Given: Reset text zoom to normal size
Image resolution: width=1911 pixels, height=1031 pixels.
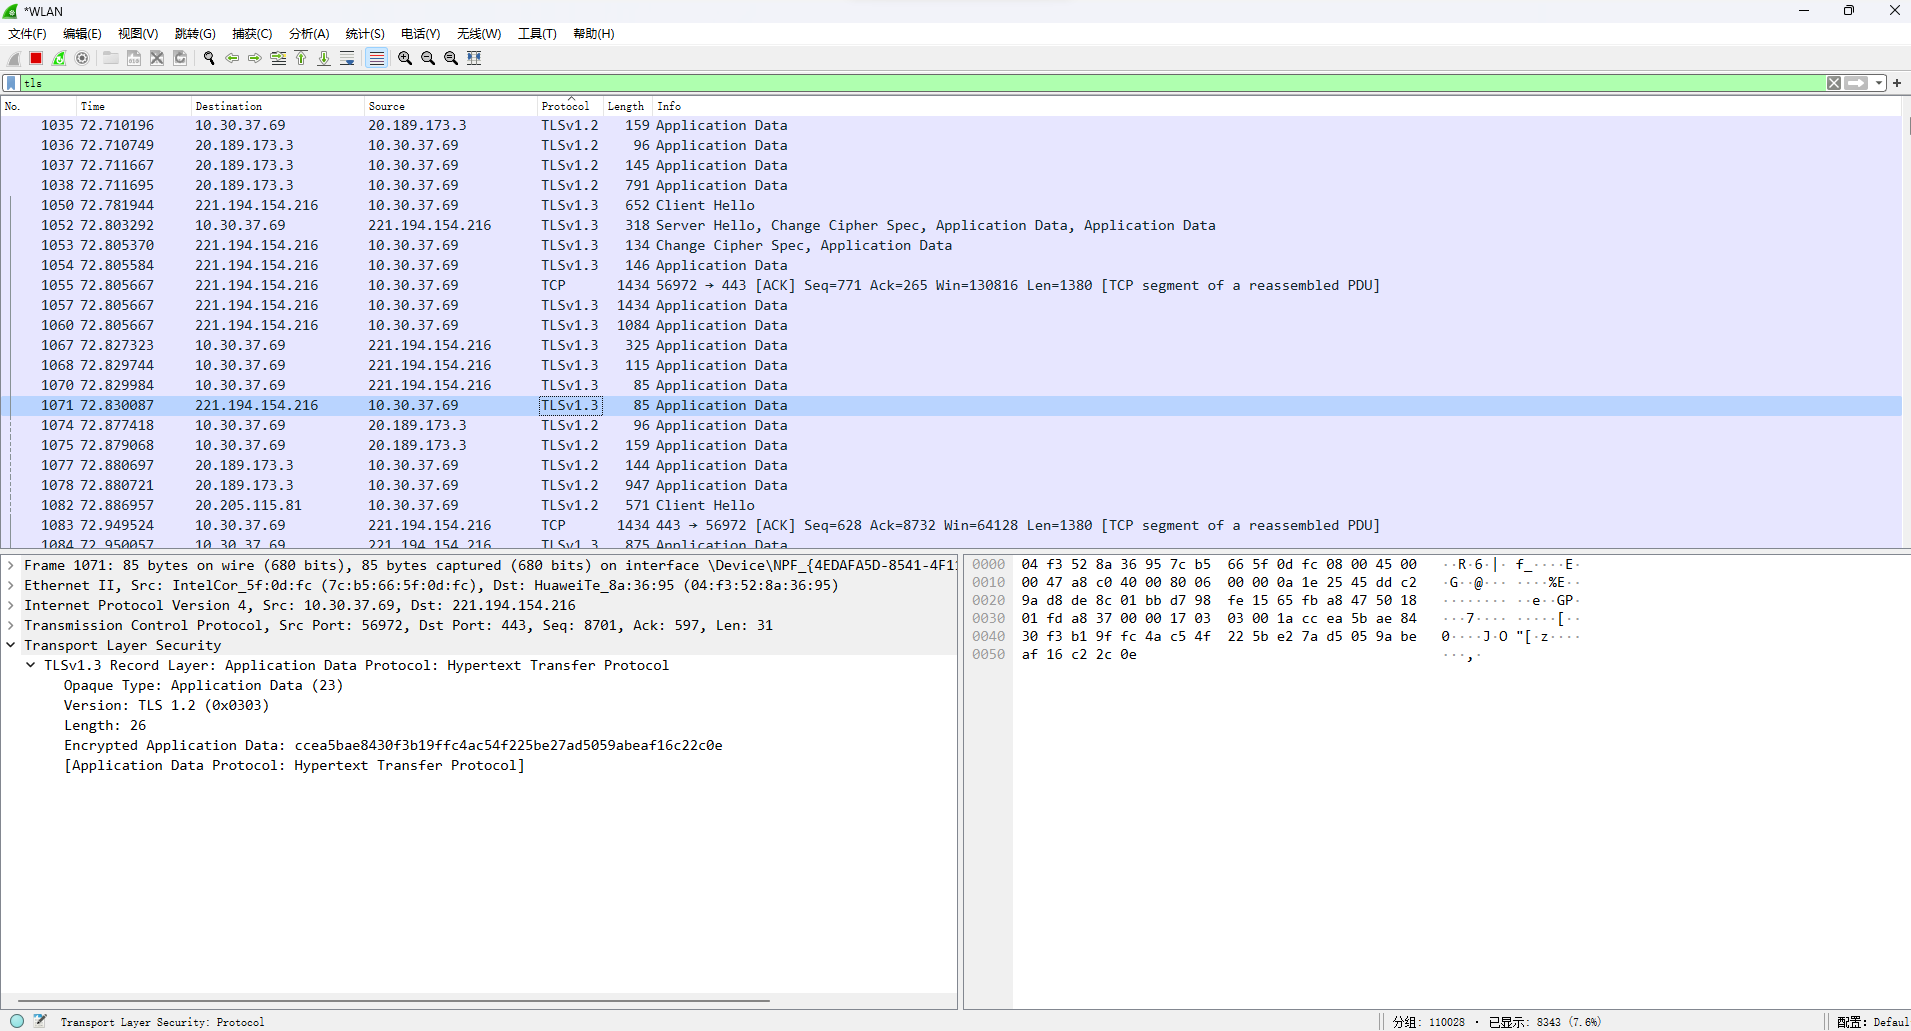Looking at the screenshot, I should pyautogui.click(x=451, y=58).
